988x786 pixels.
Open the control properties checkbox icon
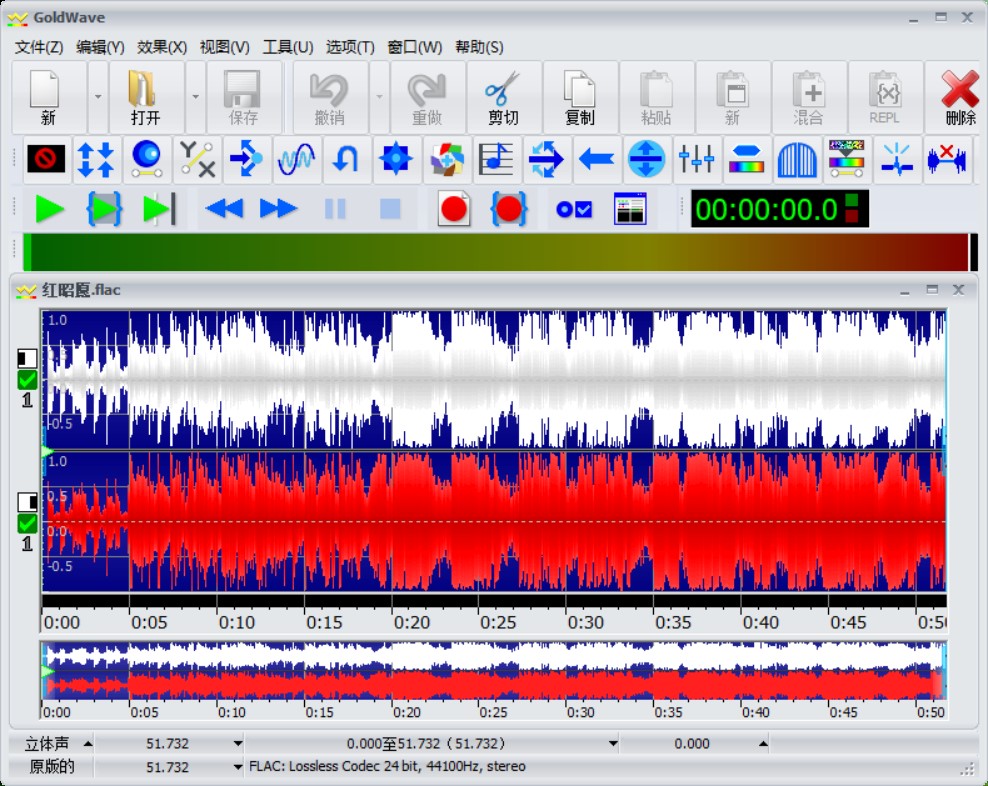[x=574, y=209]
